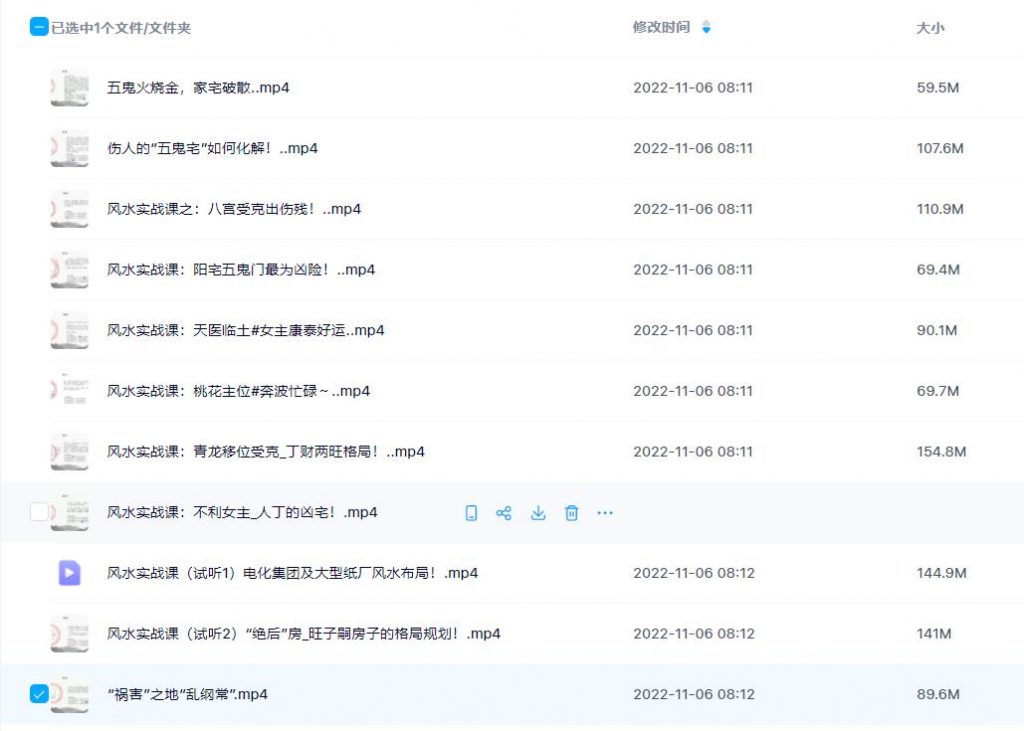Click thumbnail of 天医临土 video file

69,330
